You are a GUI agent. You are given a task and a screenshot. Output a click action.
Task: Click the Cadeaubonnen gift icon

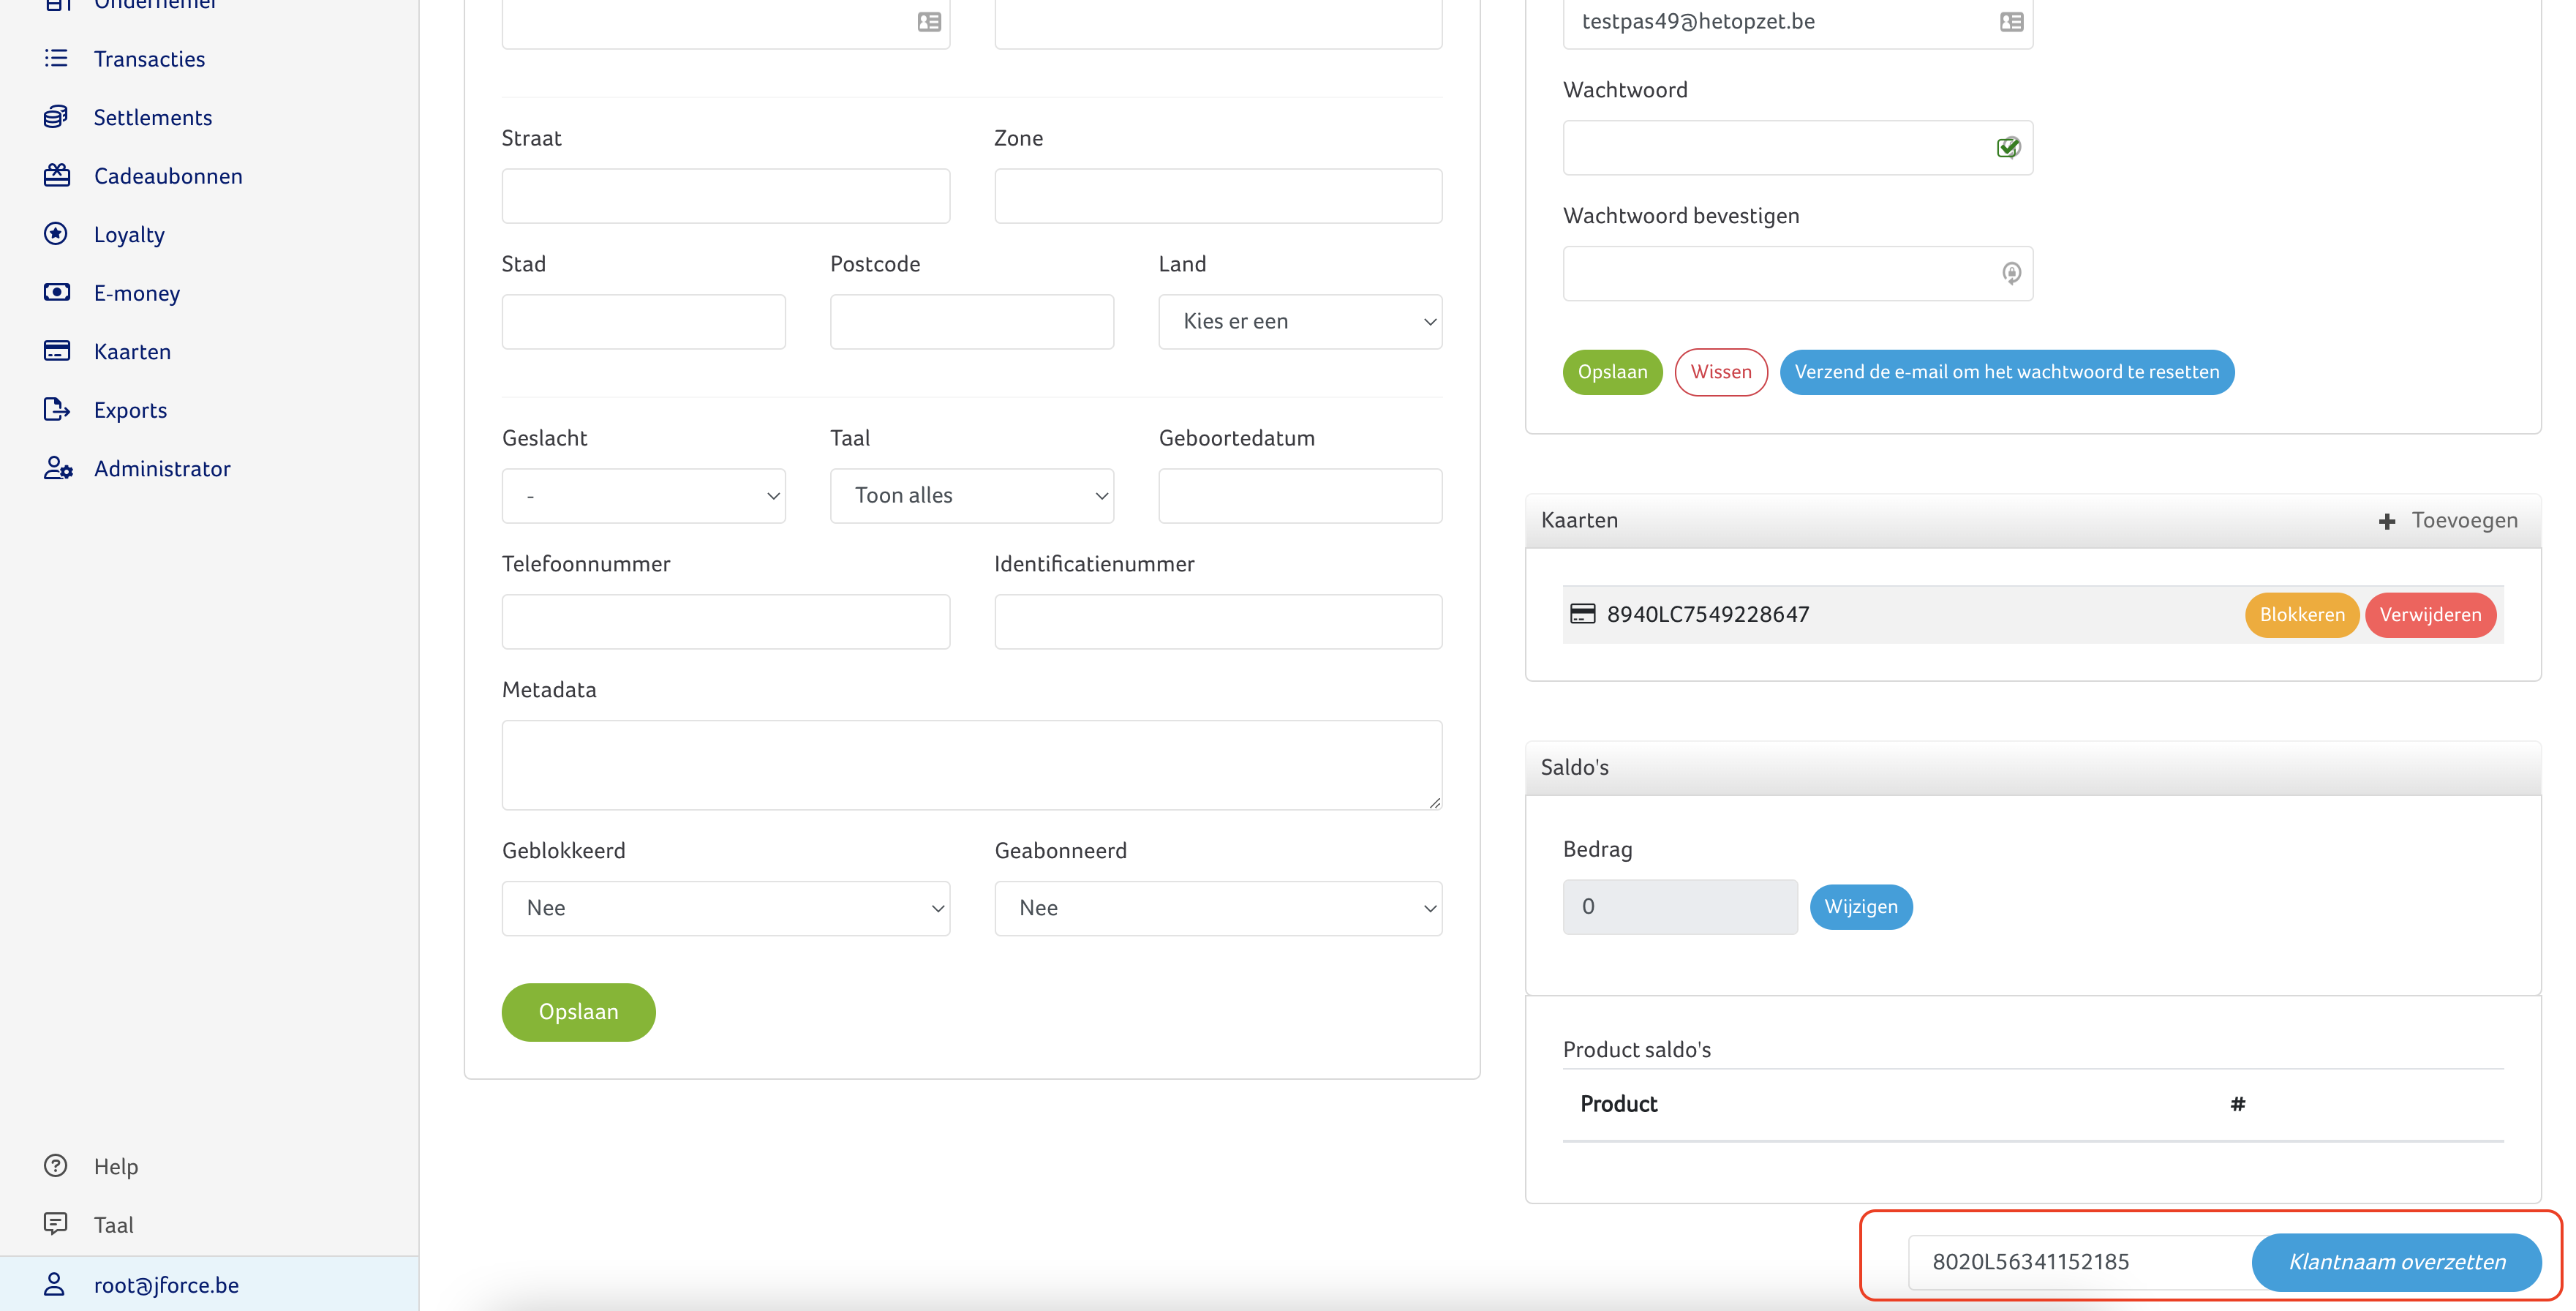coord(56,176)
